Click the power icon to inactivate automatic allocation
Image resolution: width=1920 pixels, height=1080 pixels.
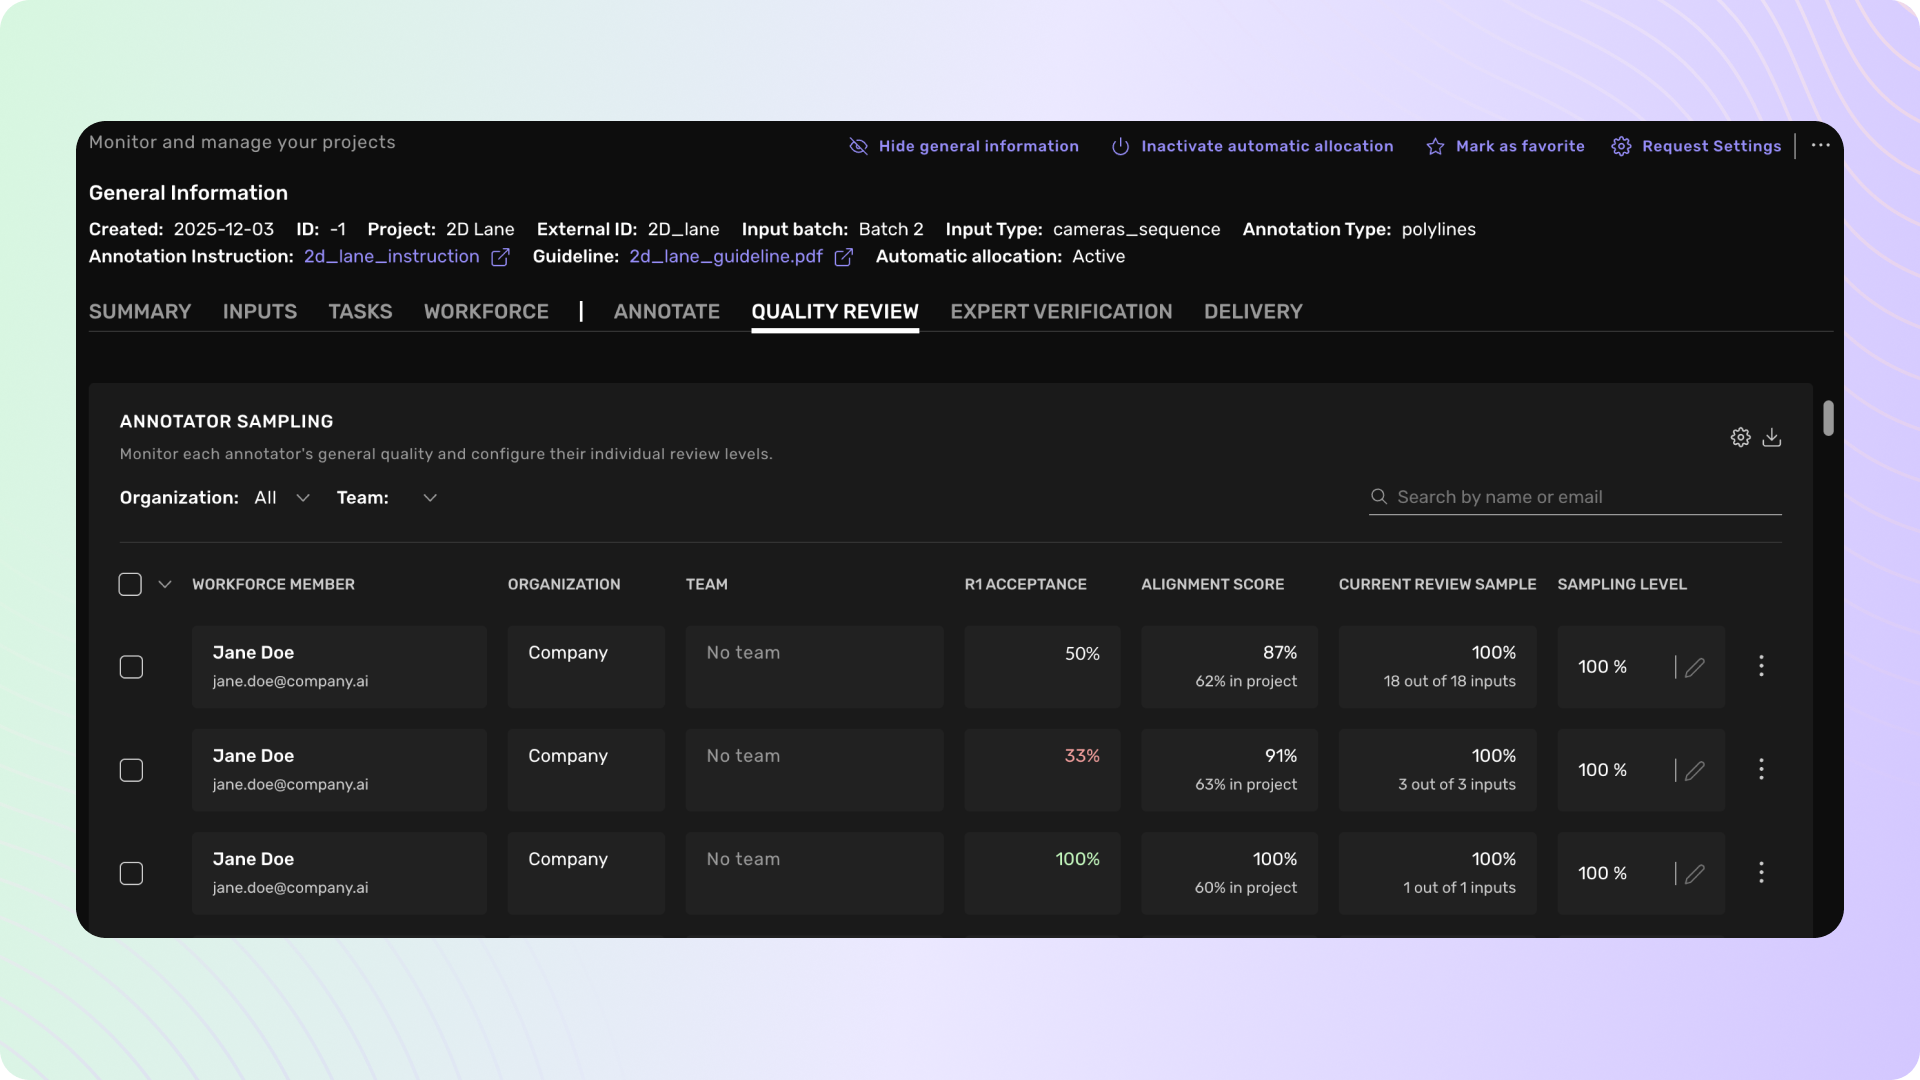tap(1119, 146)
